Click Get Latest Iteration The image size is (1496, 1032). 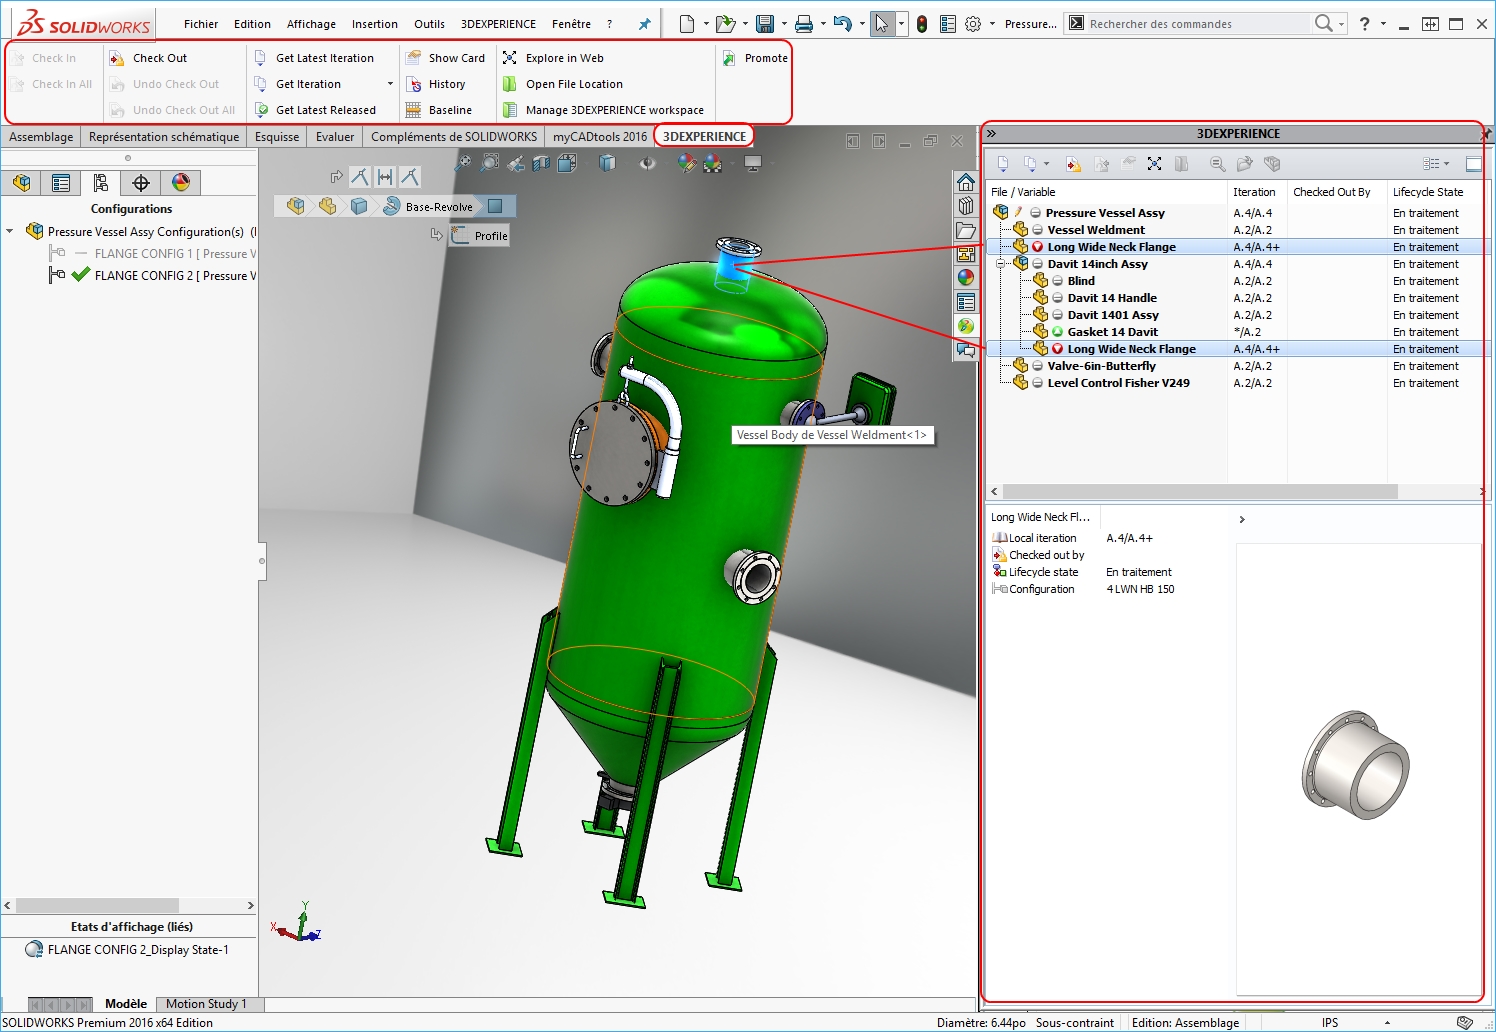[x=314, y=58]
